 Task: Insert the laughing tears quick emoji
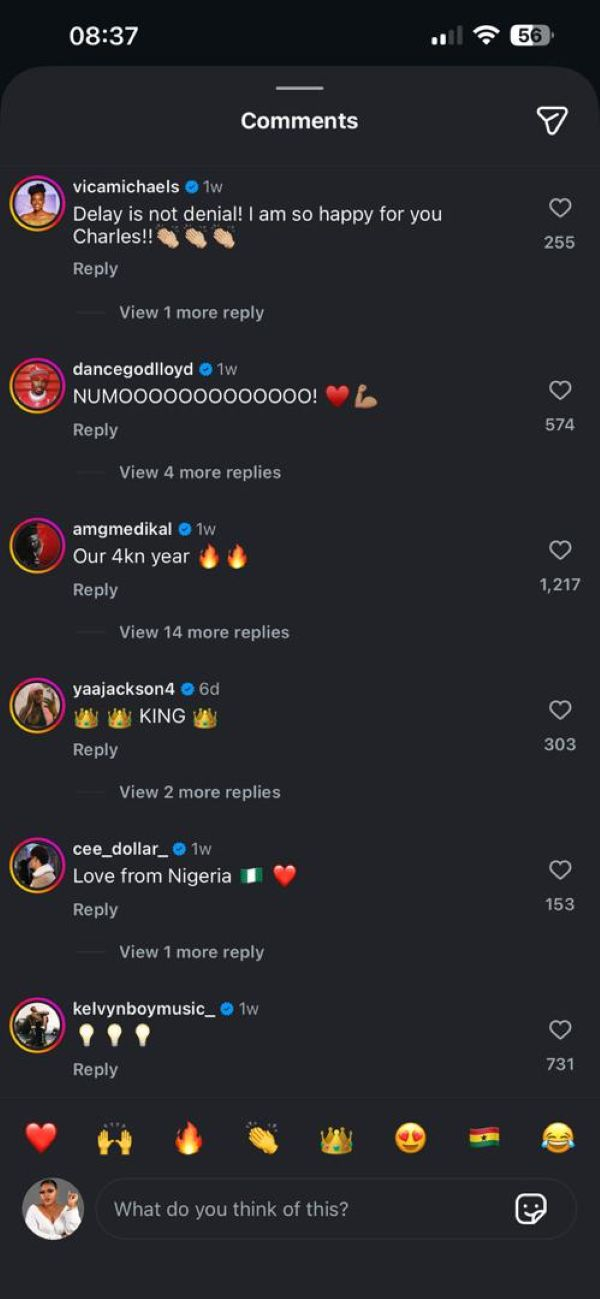557,1138
